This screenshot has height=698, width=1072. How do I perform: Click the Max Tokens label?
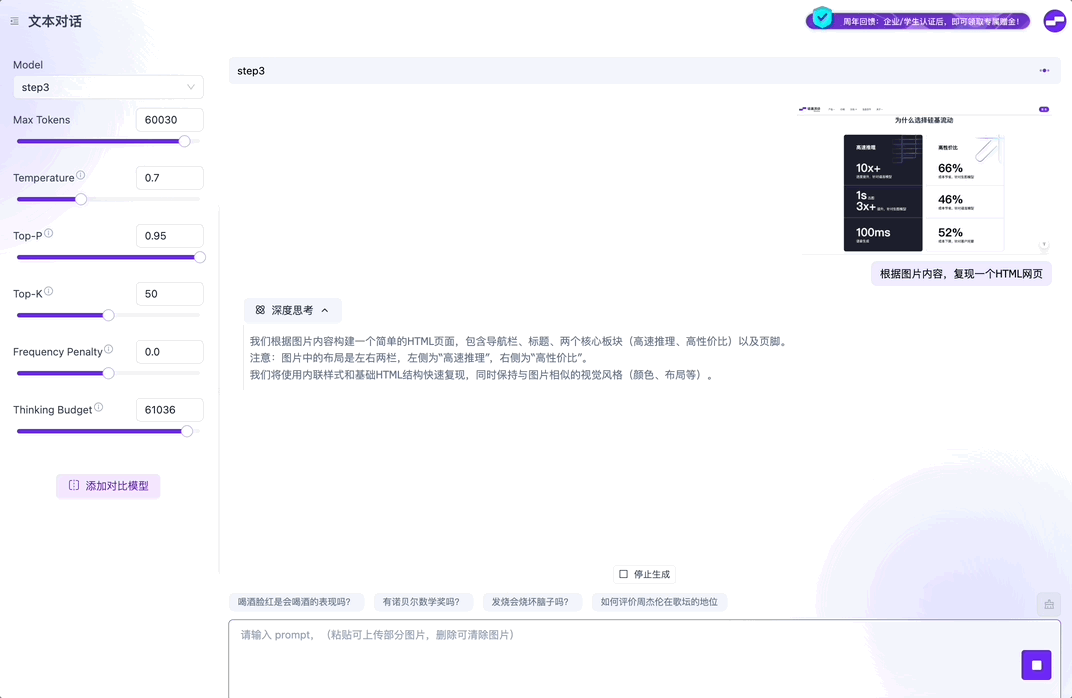tap(42, 120)
